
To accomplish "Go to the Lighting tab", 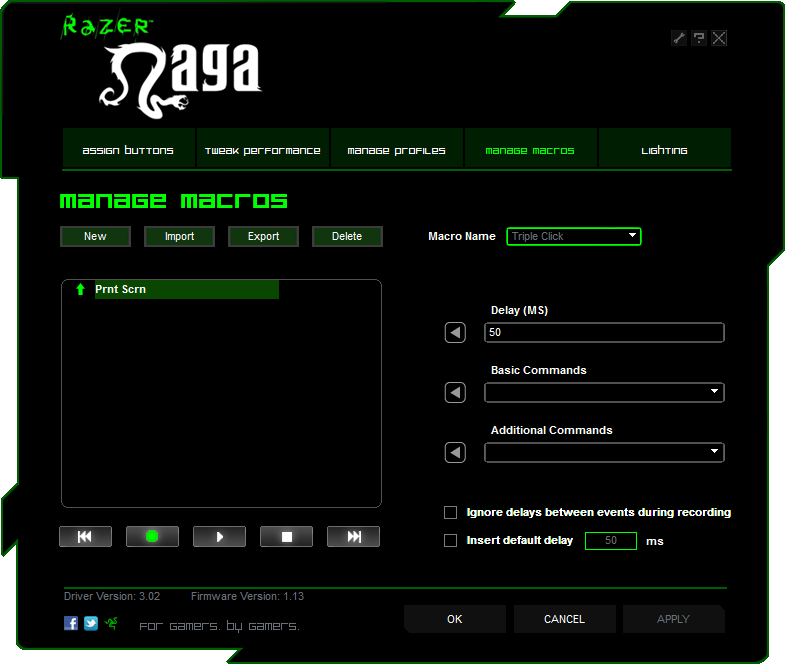I will [664, 150].
